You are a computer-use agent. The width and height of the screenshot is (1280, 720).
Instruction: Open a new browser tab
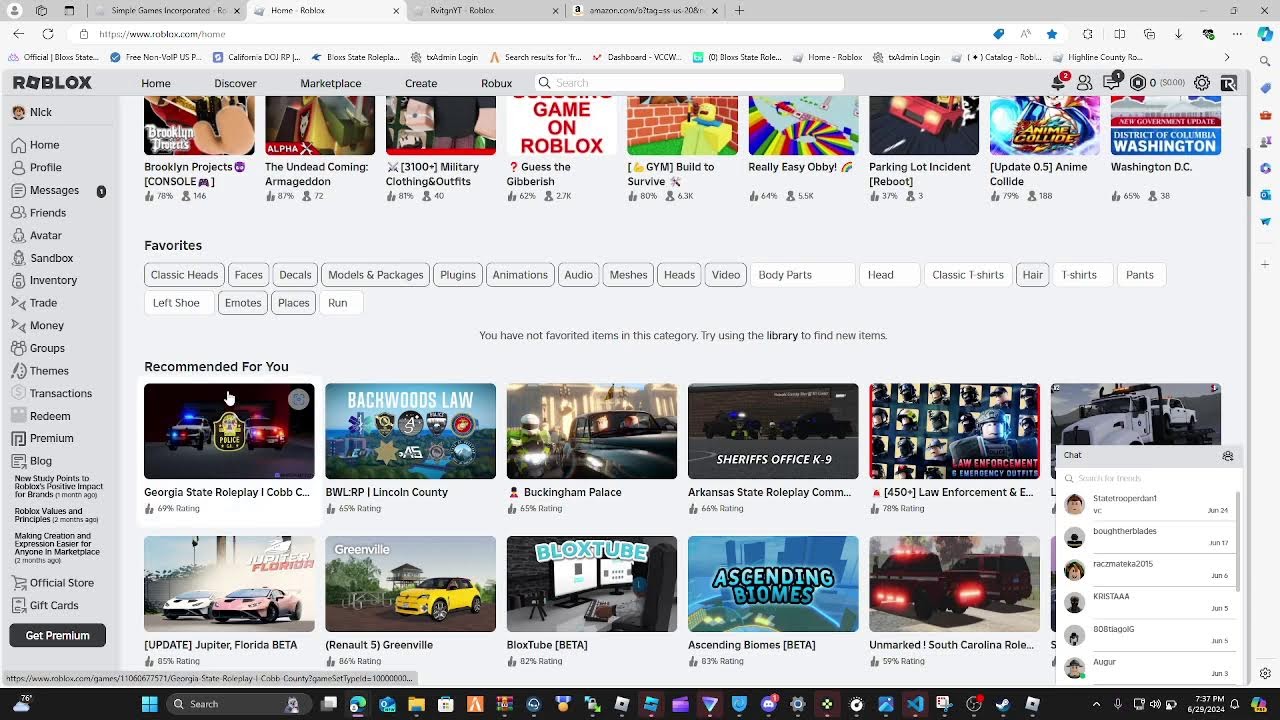(x=739, y=10)
